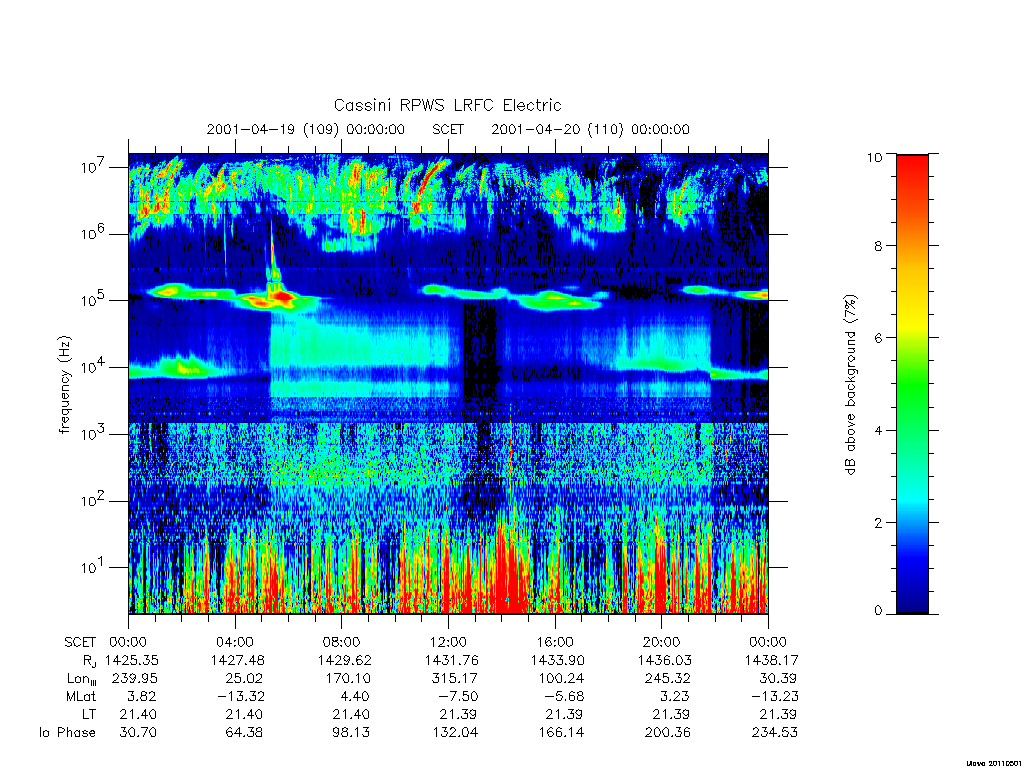Click the SCET time label '12:00'
Screen dimensions: 1024x768
(448, 642)
